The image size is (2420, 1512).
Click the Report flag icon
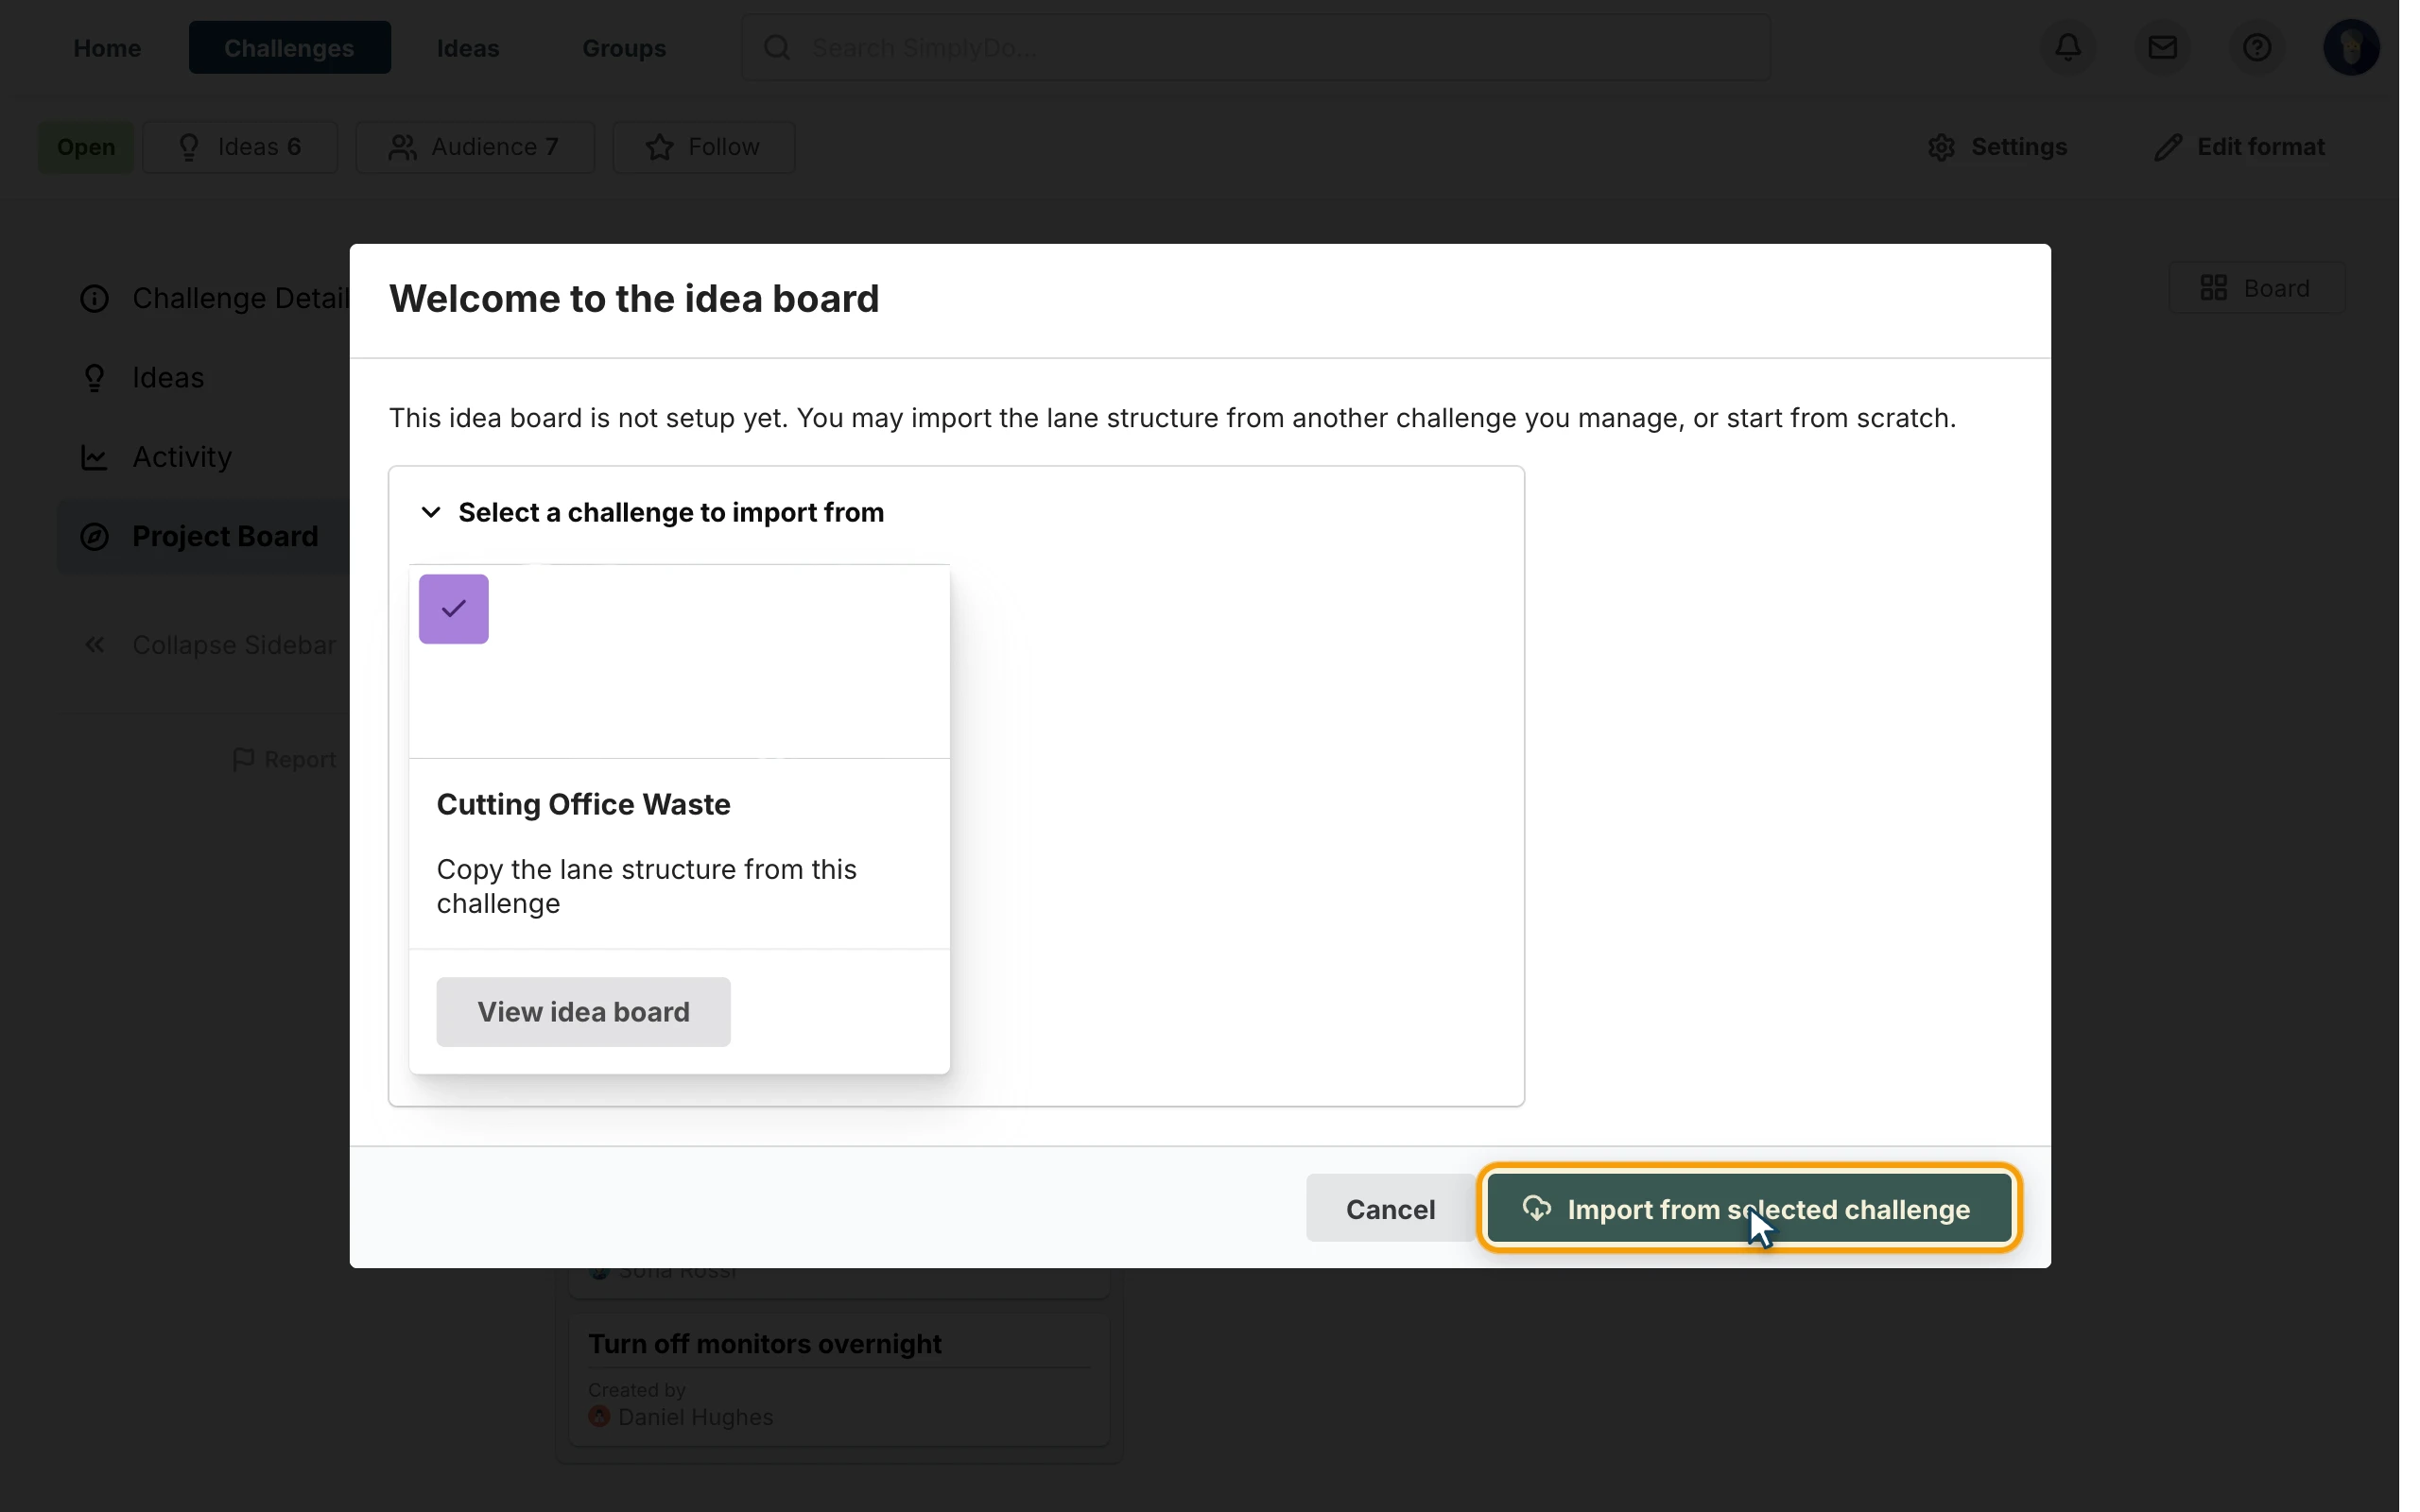point(243,759)
